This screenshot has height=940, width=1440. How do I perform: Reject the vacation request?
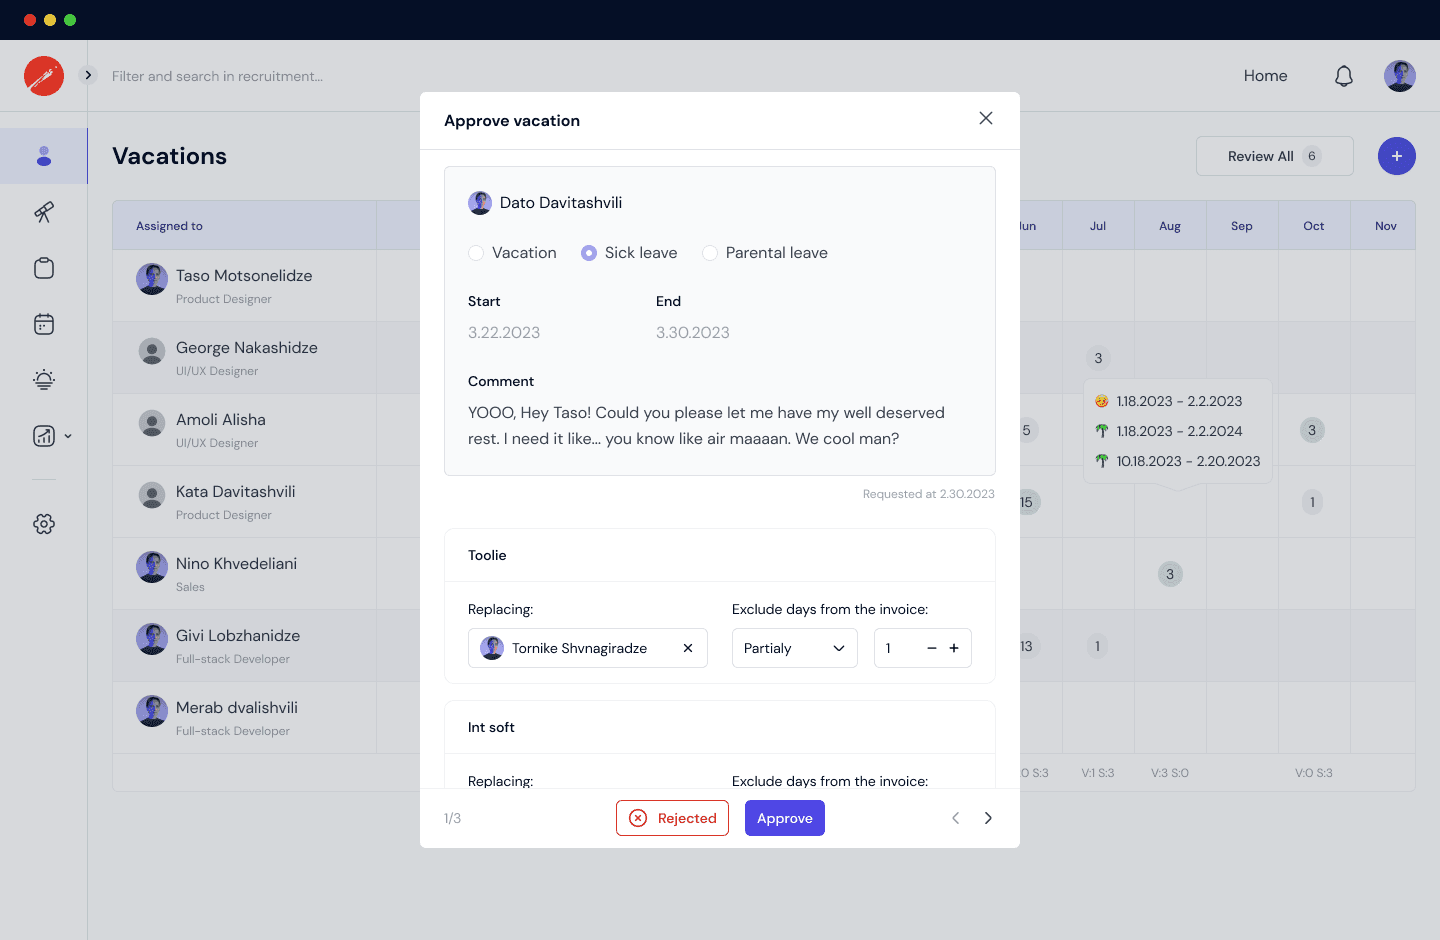coord(672,817)
